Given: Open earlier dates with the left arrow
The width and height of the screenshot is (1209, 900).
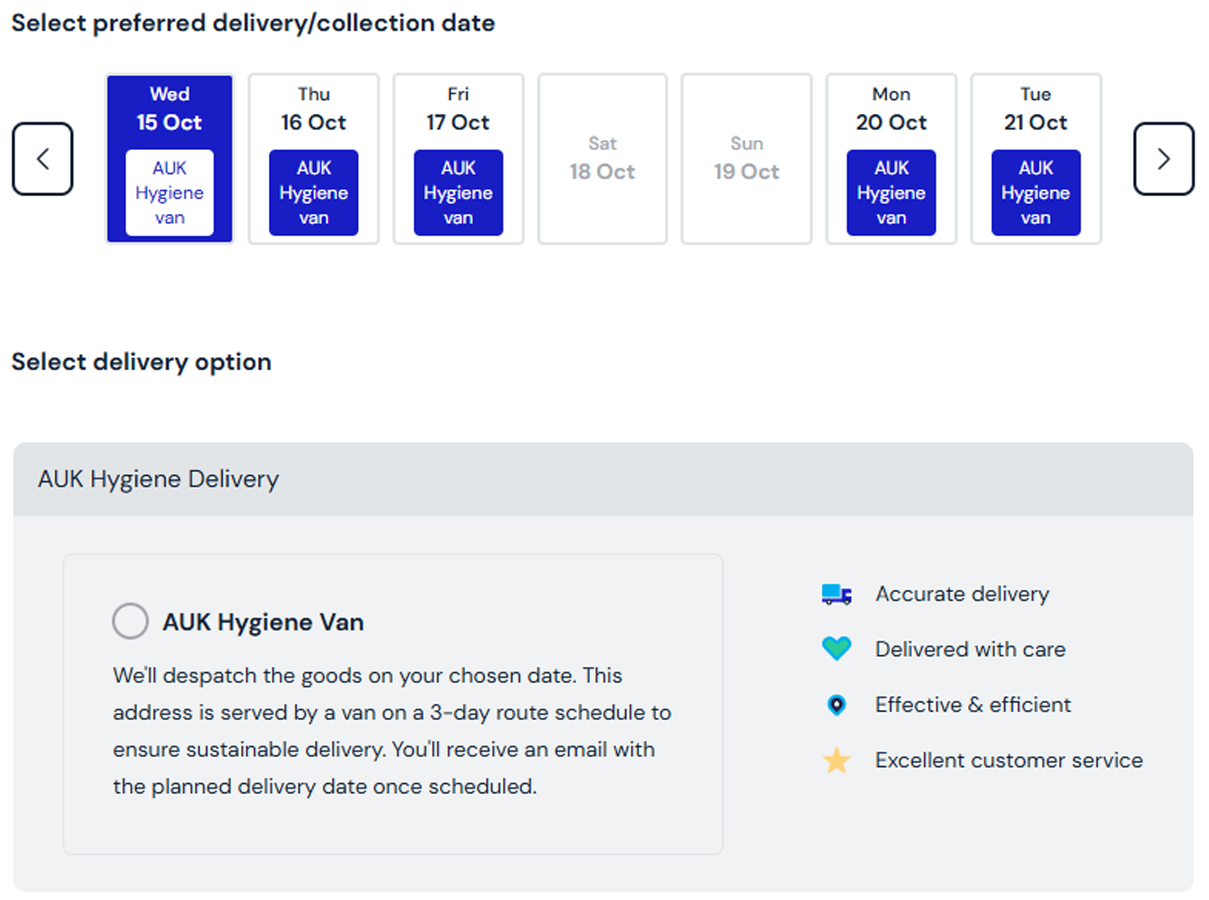Looking at the screenshot, I should [42, 158].
